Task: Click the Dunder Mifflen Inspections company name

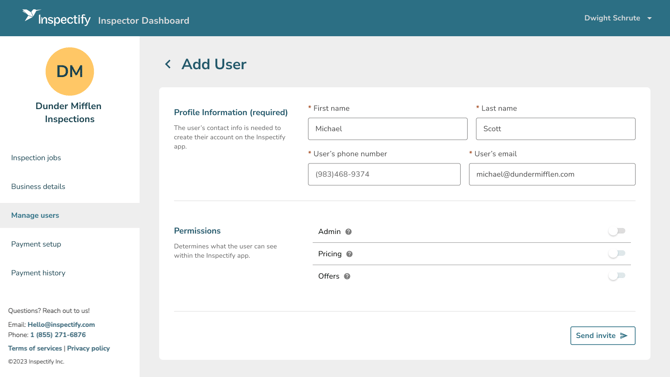Action: [69, 112]
